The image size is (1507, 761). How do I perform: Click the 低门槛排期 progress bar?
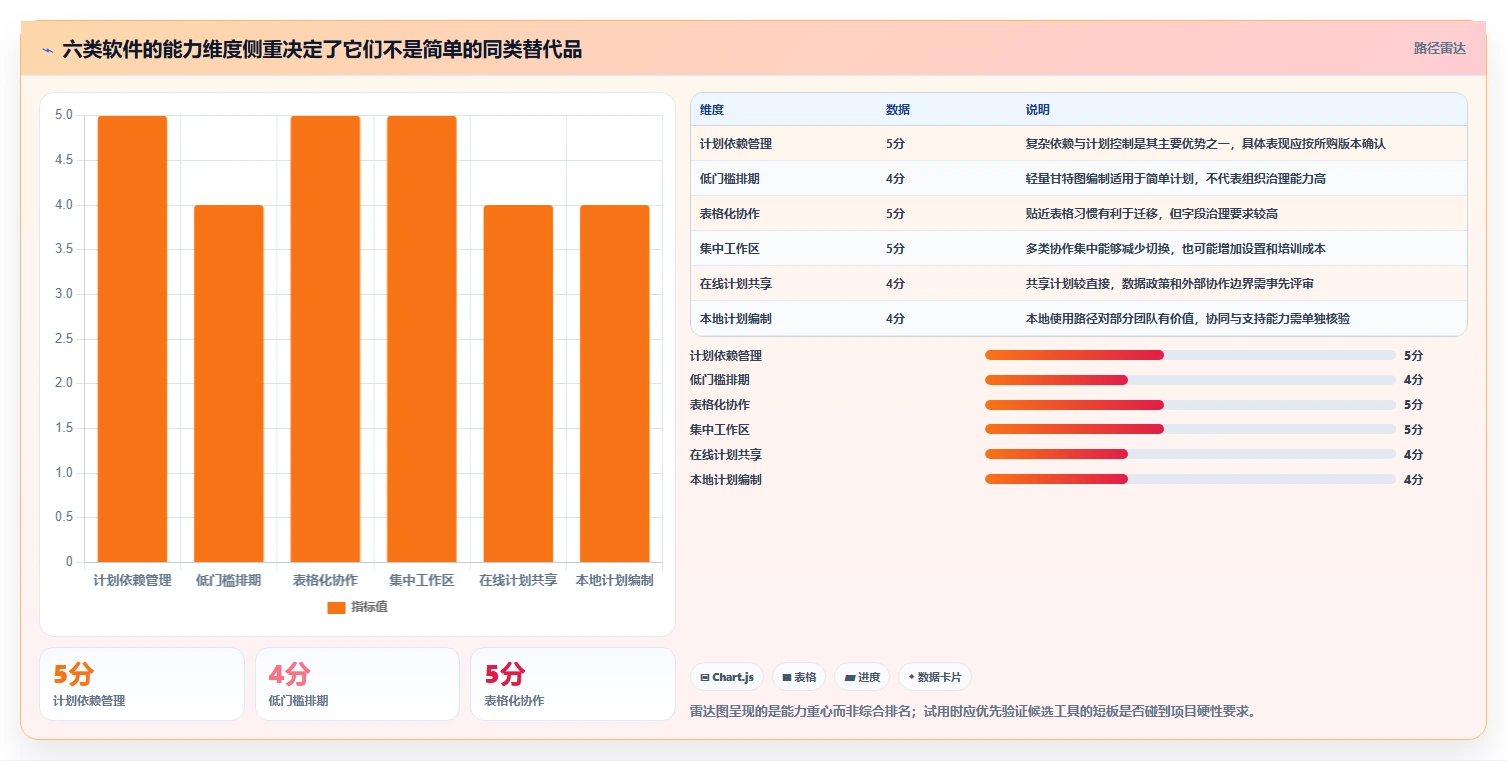[1190, 380]
